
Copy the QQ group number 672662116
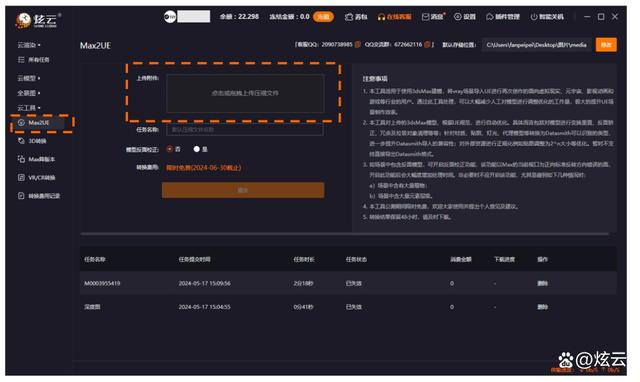[x=427, y=44]
